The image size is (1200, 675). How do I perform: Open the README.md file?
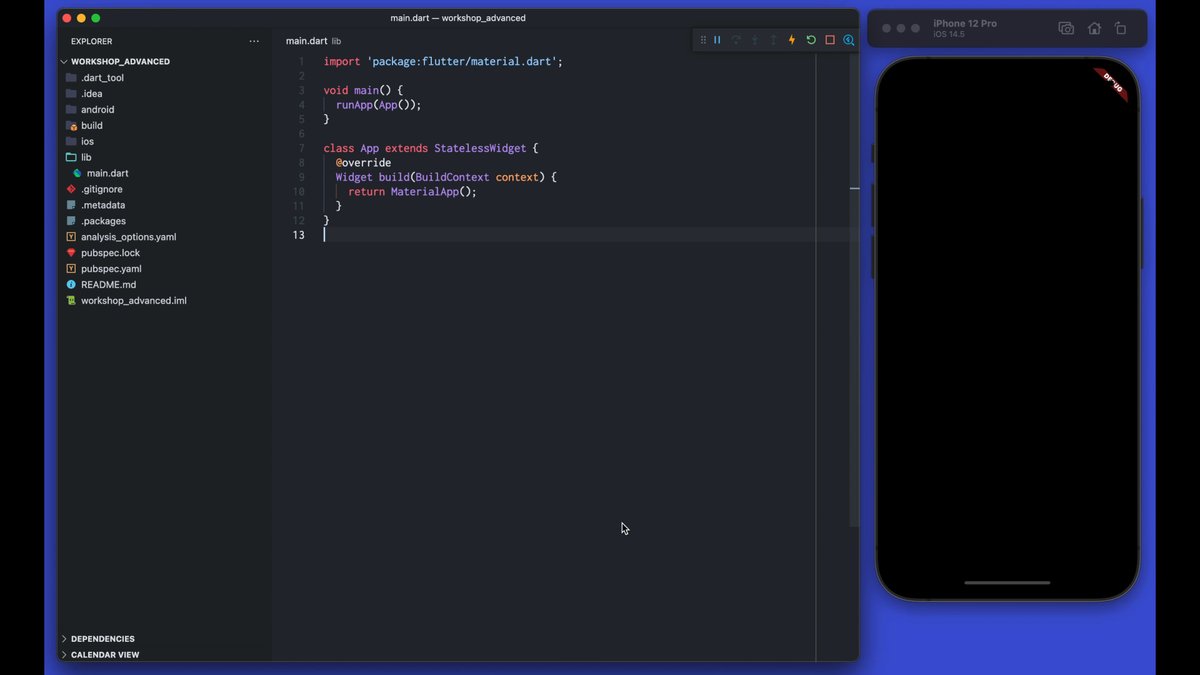pos(108,285)
